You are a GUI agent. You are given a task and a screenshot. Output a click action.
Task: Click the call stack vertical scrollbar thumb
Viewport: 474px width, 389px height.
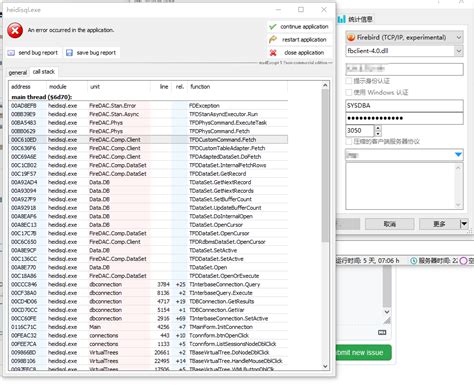click(325, 166)
